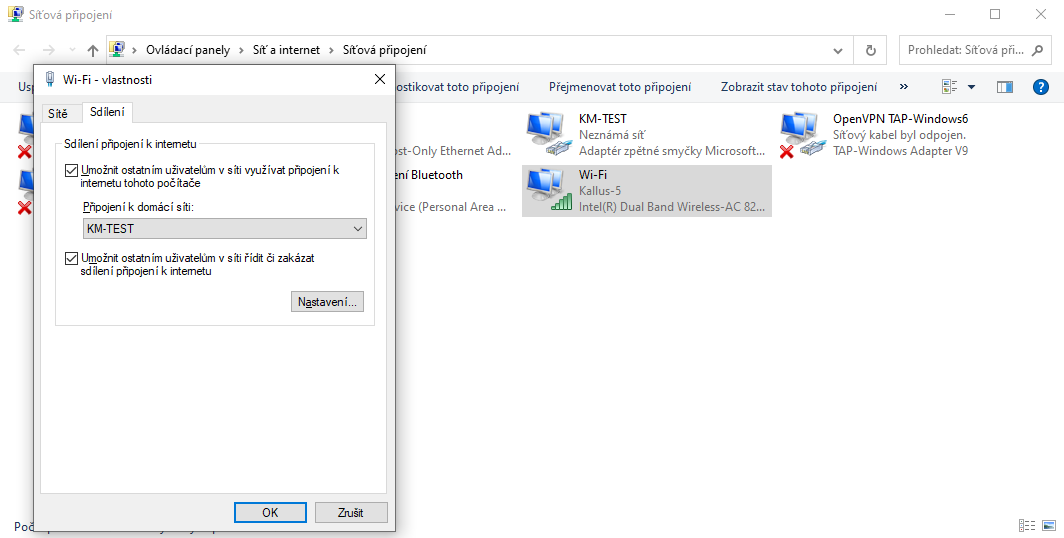
Task: Click TAP-Windows Adapter V9 text
Action: pos(900,151)
